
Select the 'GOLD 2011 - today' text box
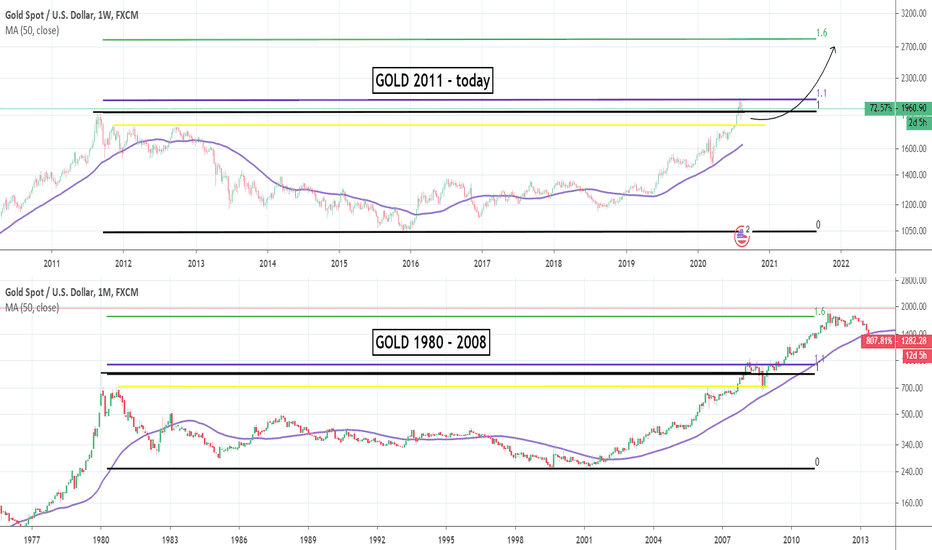point(433,80)
